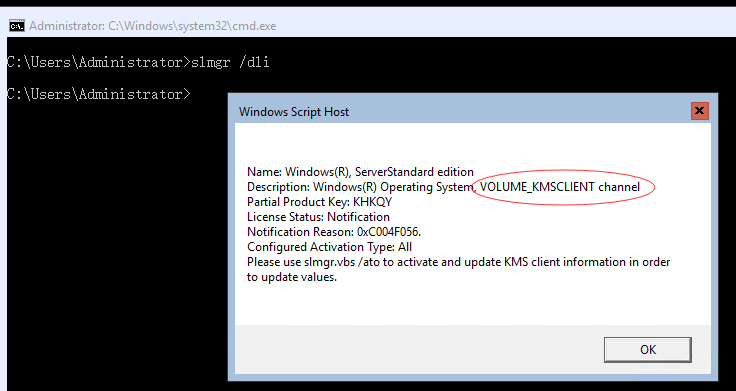Click the empty second command prompt line
This screenshot has height=391, width=736.
pyautogui.click(x=99, y=94)
